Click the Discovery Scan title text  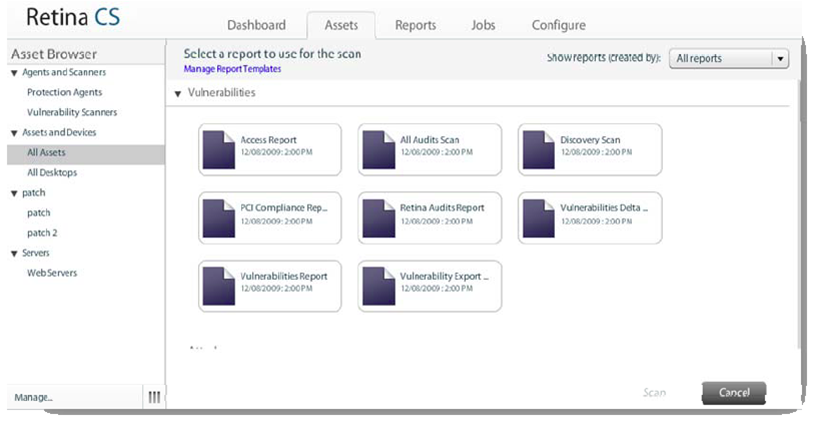click(590, 140)
